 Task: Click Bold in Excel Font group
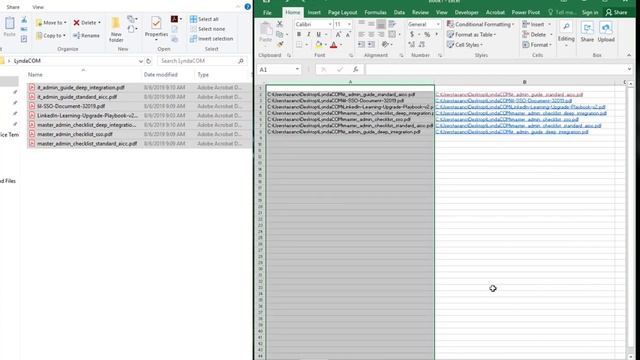pyautogui.click(x=299, y=34)
